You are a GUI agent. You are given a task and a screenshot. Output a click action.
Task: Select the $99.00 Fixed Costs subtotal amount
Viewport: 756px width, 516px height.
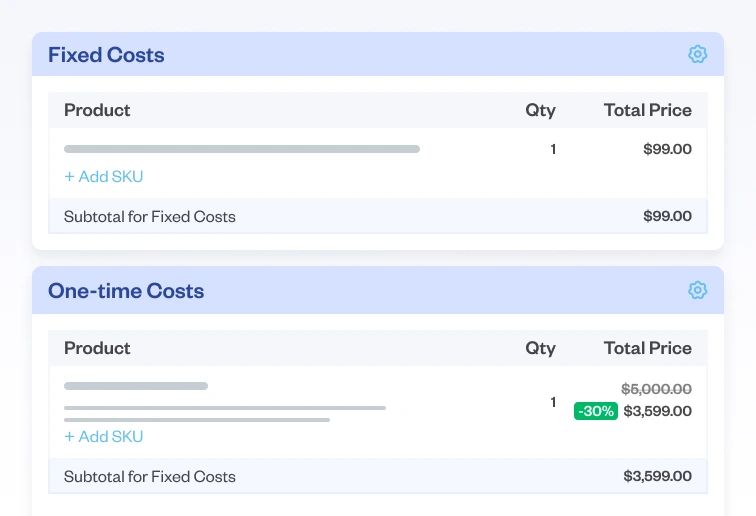click(667, 216)
